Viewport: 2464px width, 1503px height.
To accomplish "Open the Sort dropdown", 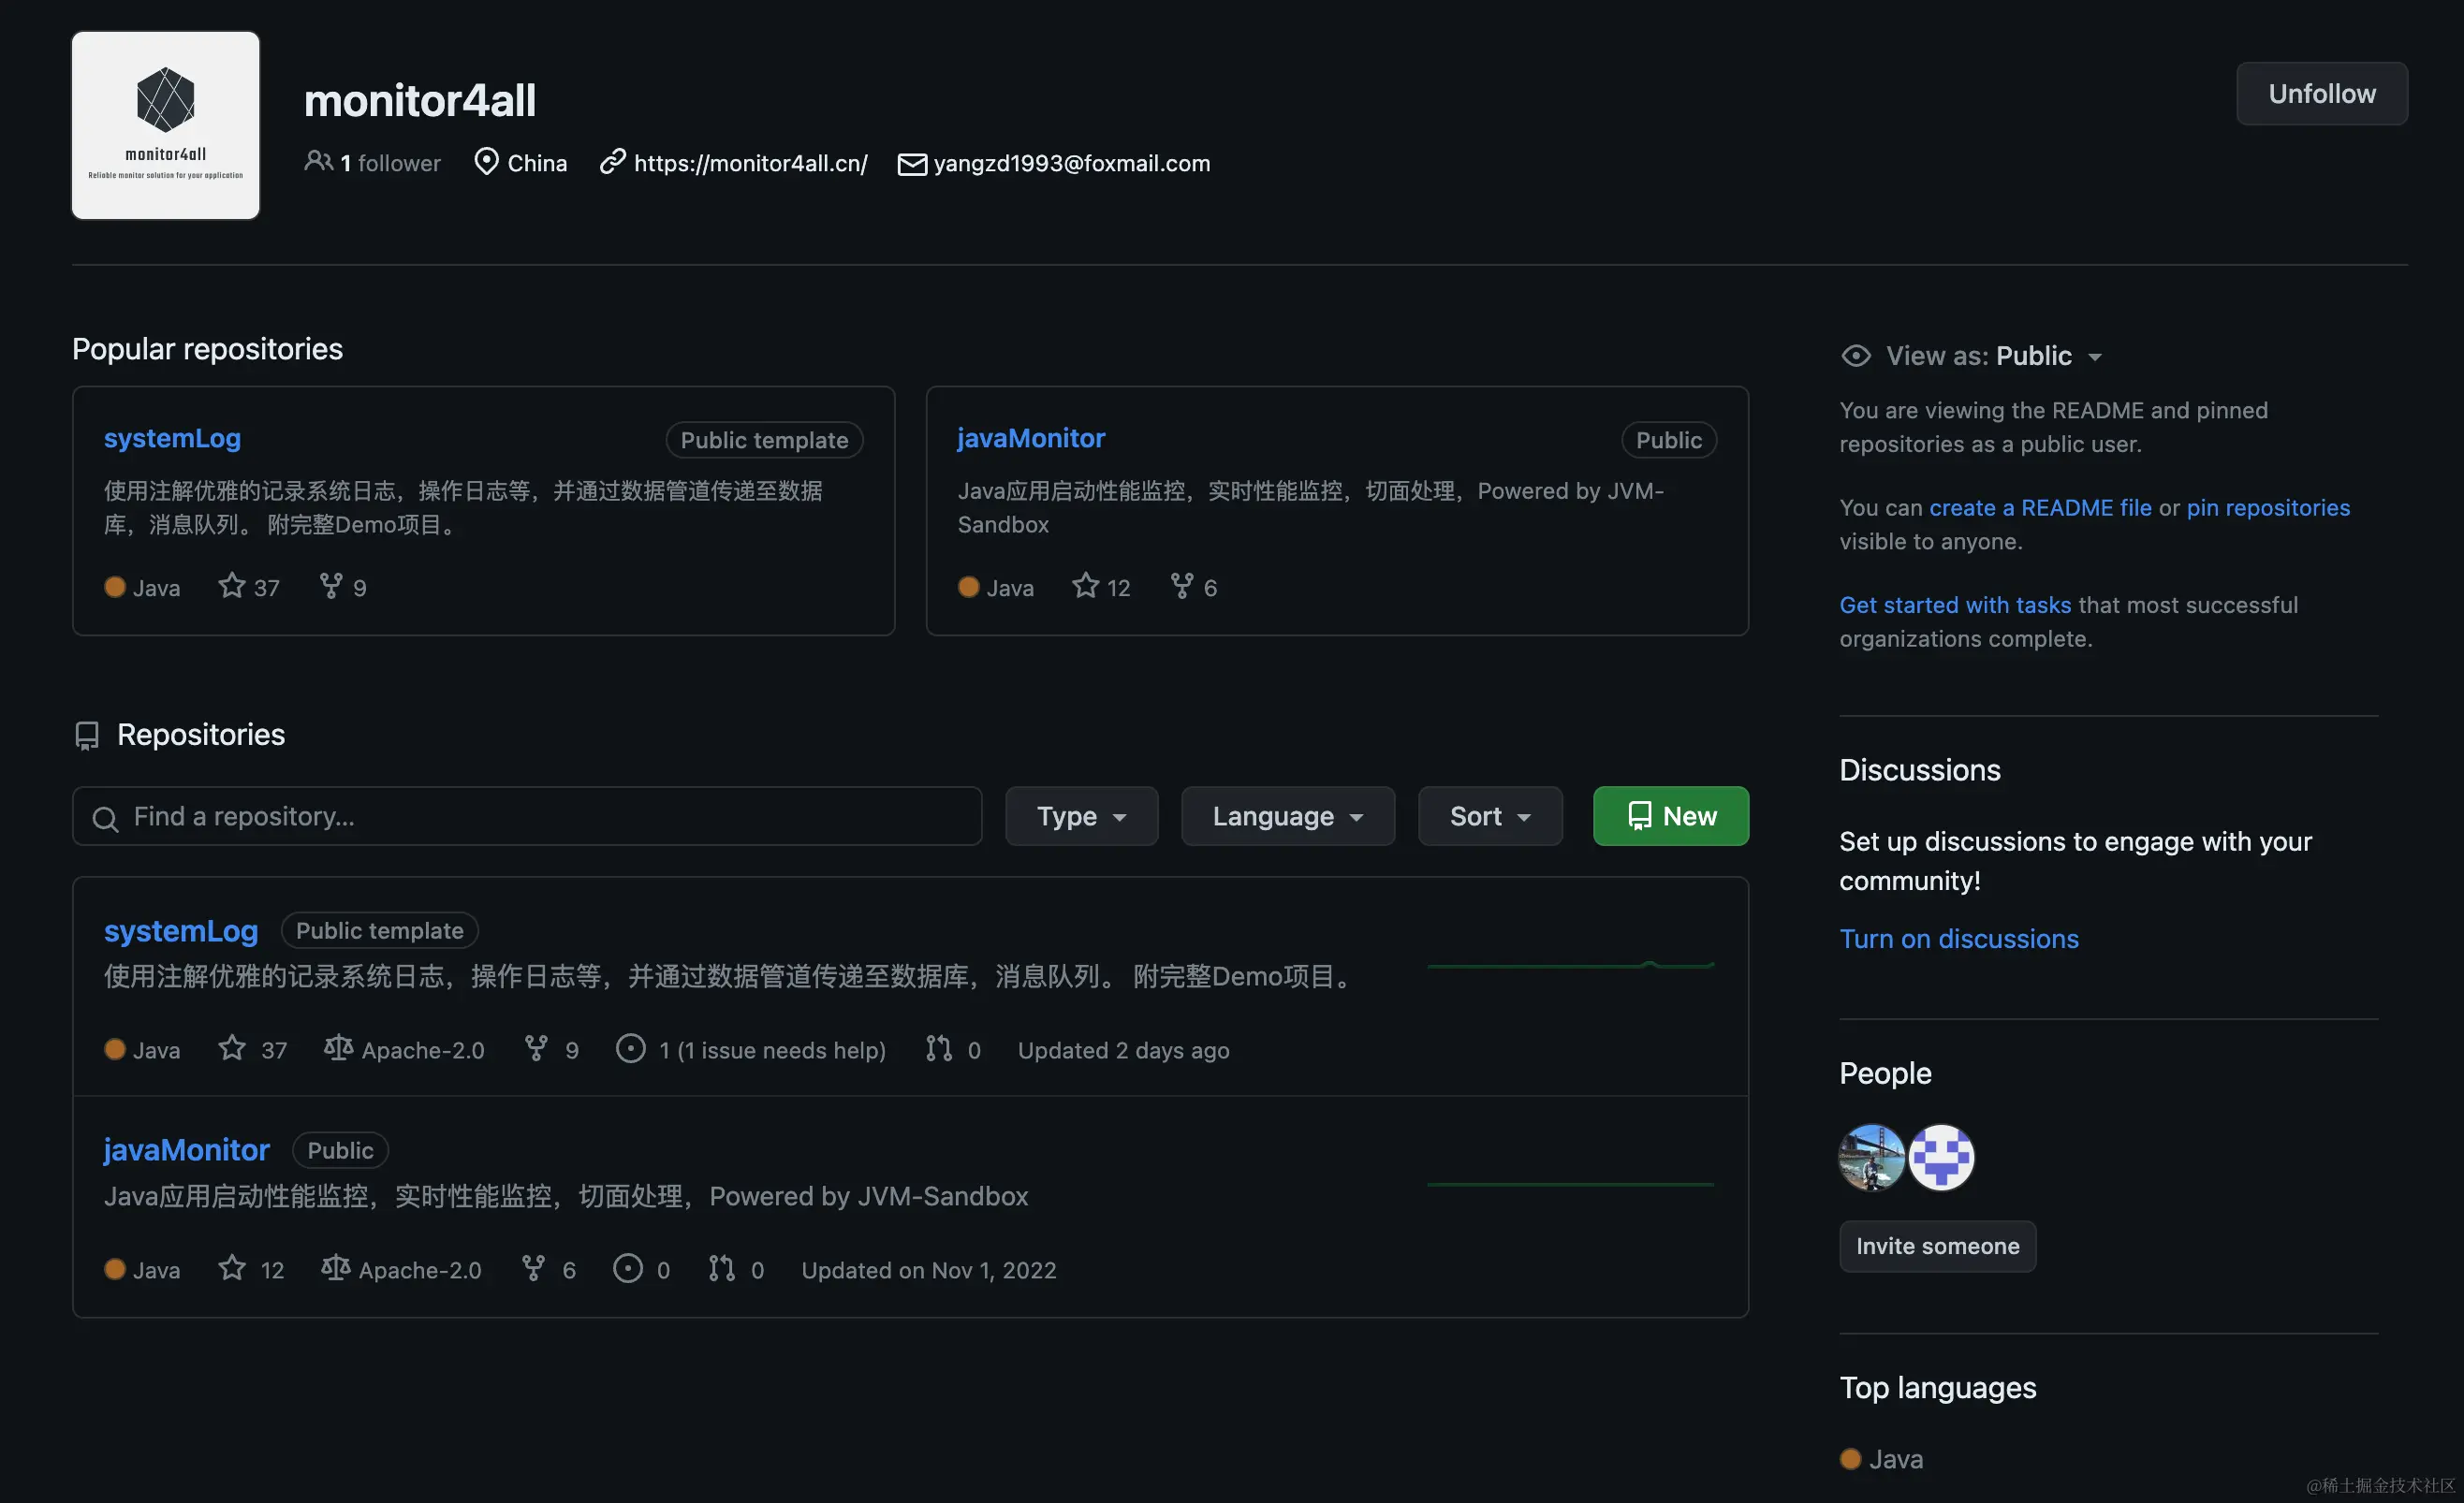I will [x=1489, y=816].
